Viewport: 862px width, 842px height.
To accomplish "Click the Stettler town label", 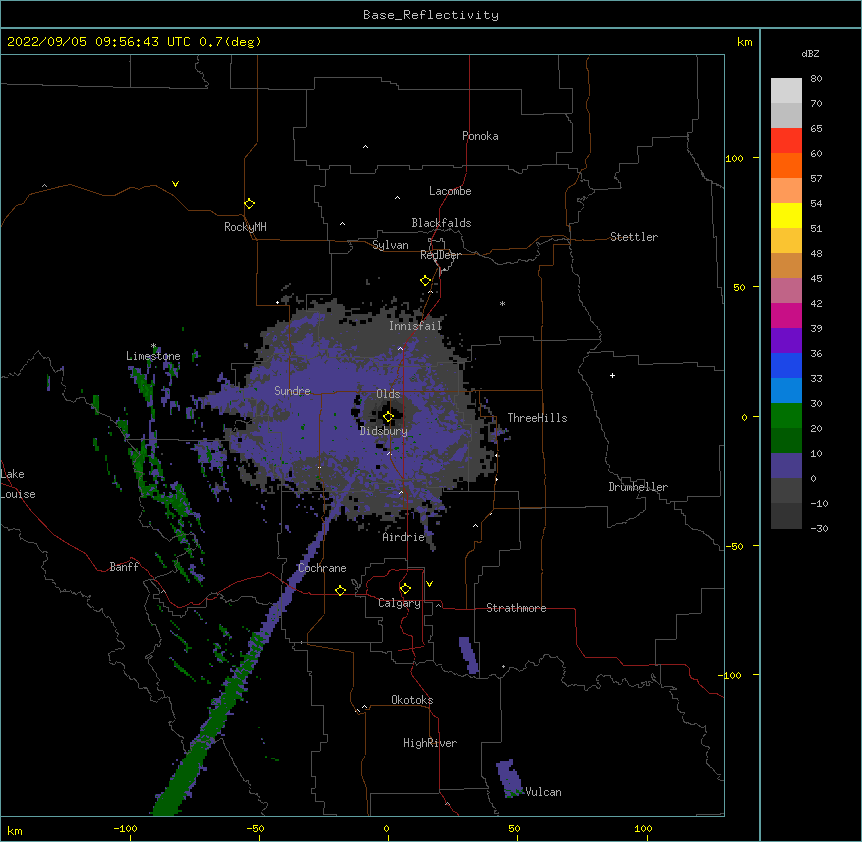I will (x=634, y=237).
